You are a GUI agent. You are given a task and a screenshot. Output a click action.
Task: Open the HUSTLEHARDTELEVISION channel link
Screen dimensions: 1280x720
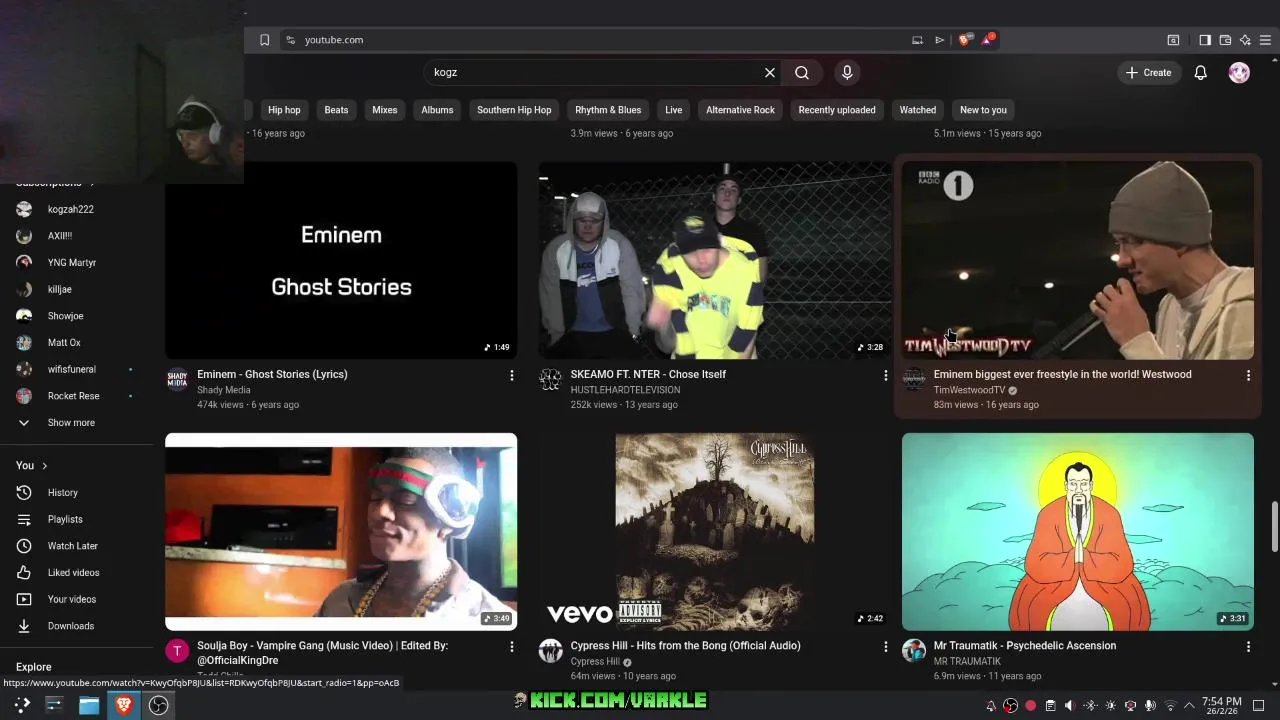pos(625,390)
